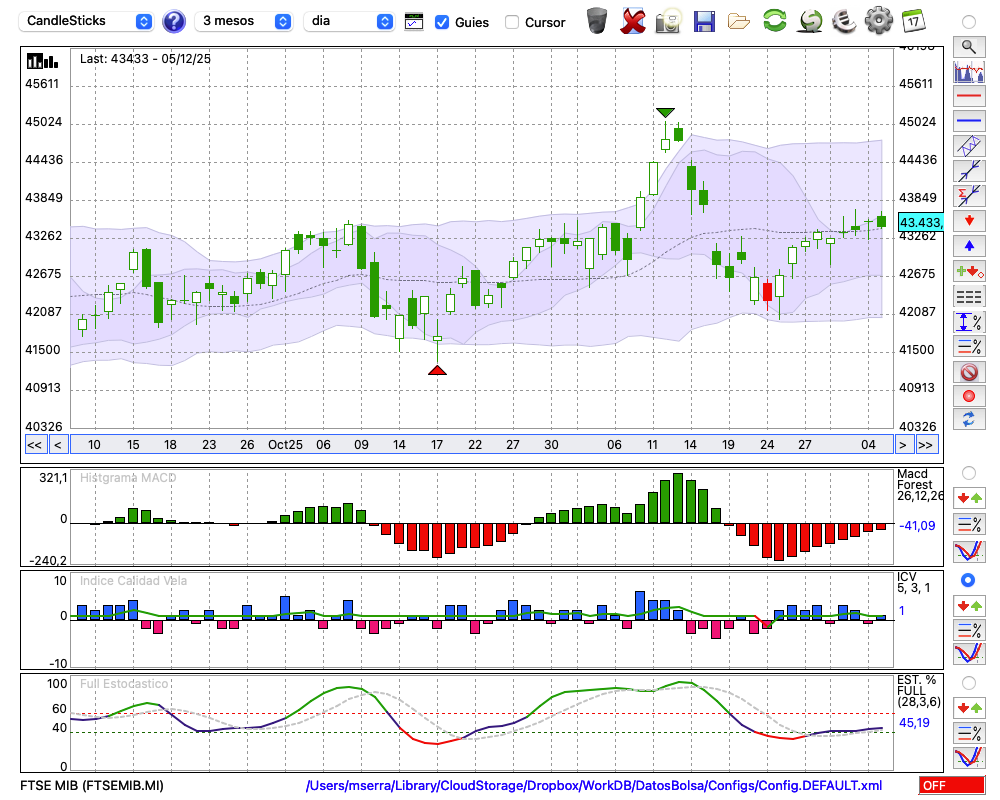The image size is (1000, 800).
Task: Add a blue up arrow marker
Action: click(969, 246)
